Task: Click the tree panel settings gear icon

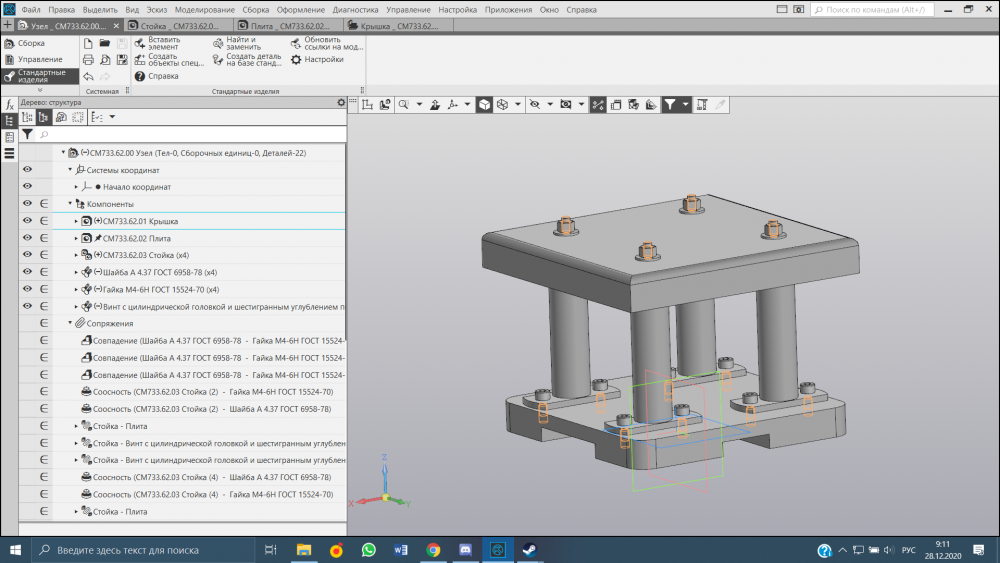Action: point(341,102)
